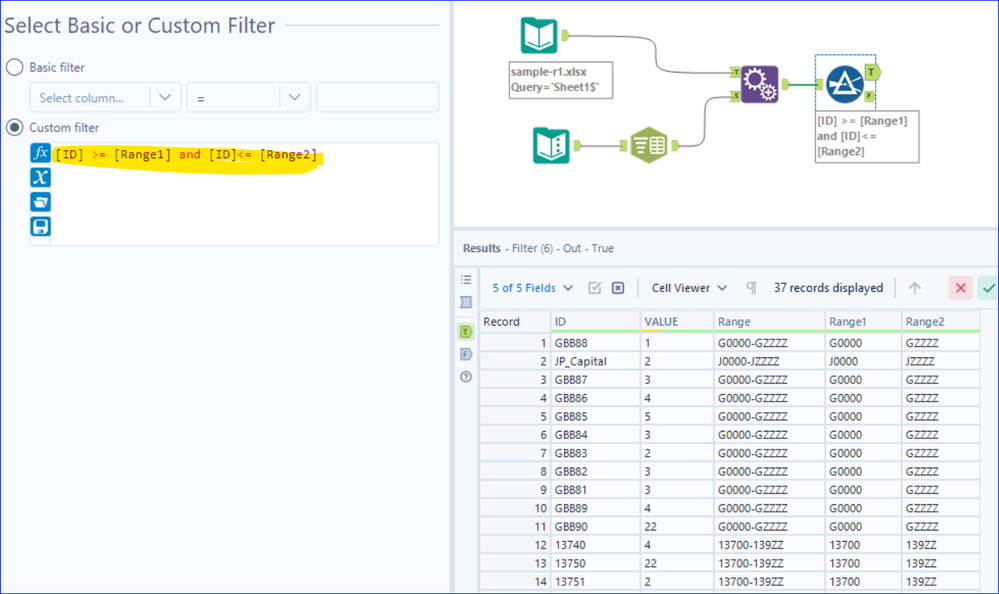
Task: Click the ID column header
Action: tap(595, 322)
